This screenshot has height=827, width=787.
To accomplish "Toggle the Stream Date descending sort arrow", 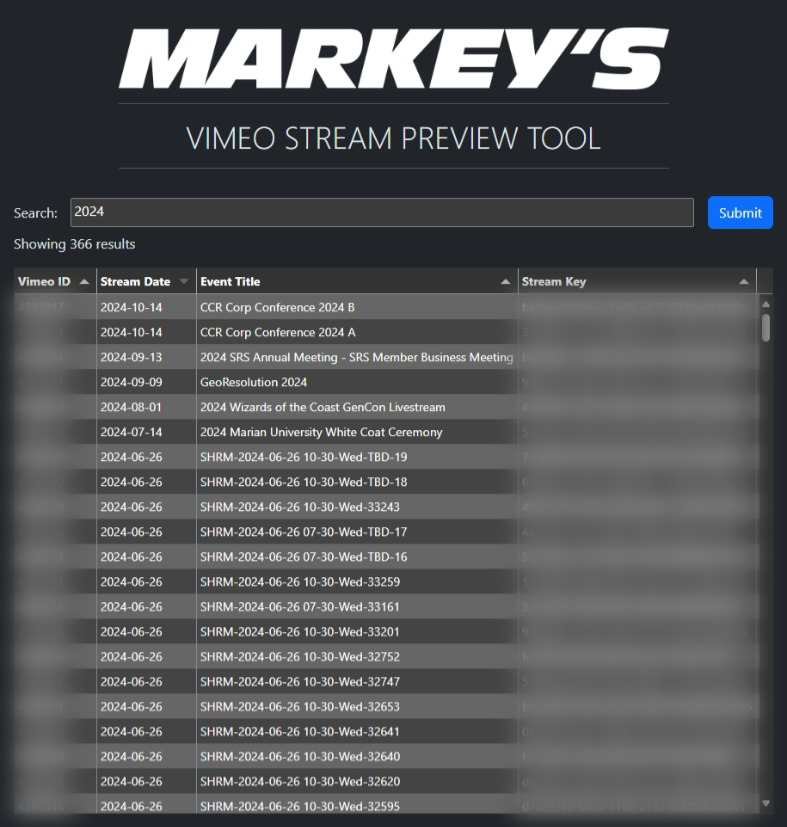I will [183, 282].
